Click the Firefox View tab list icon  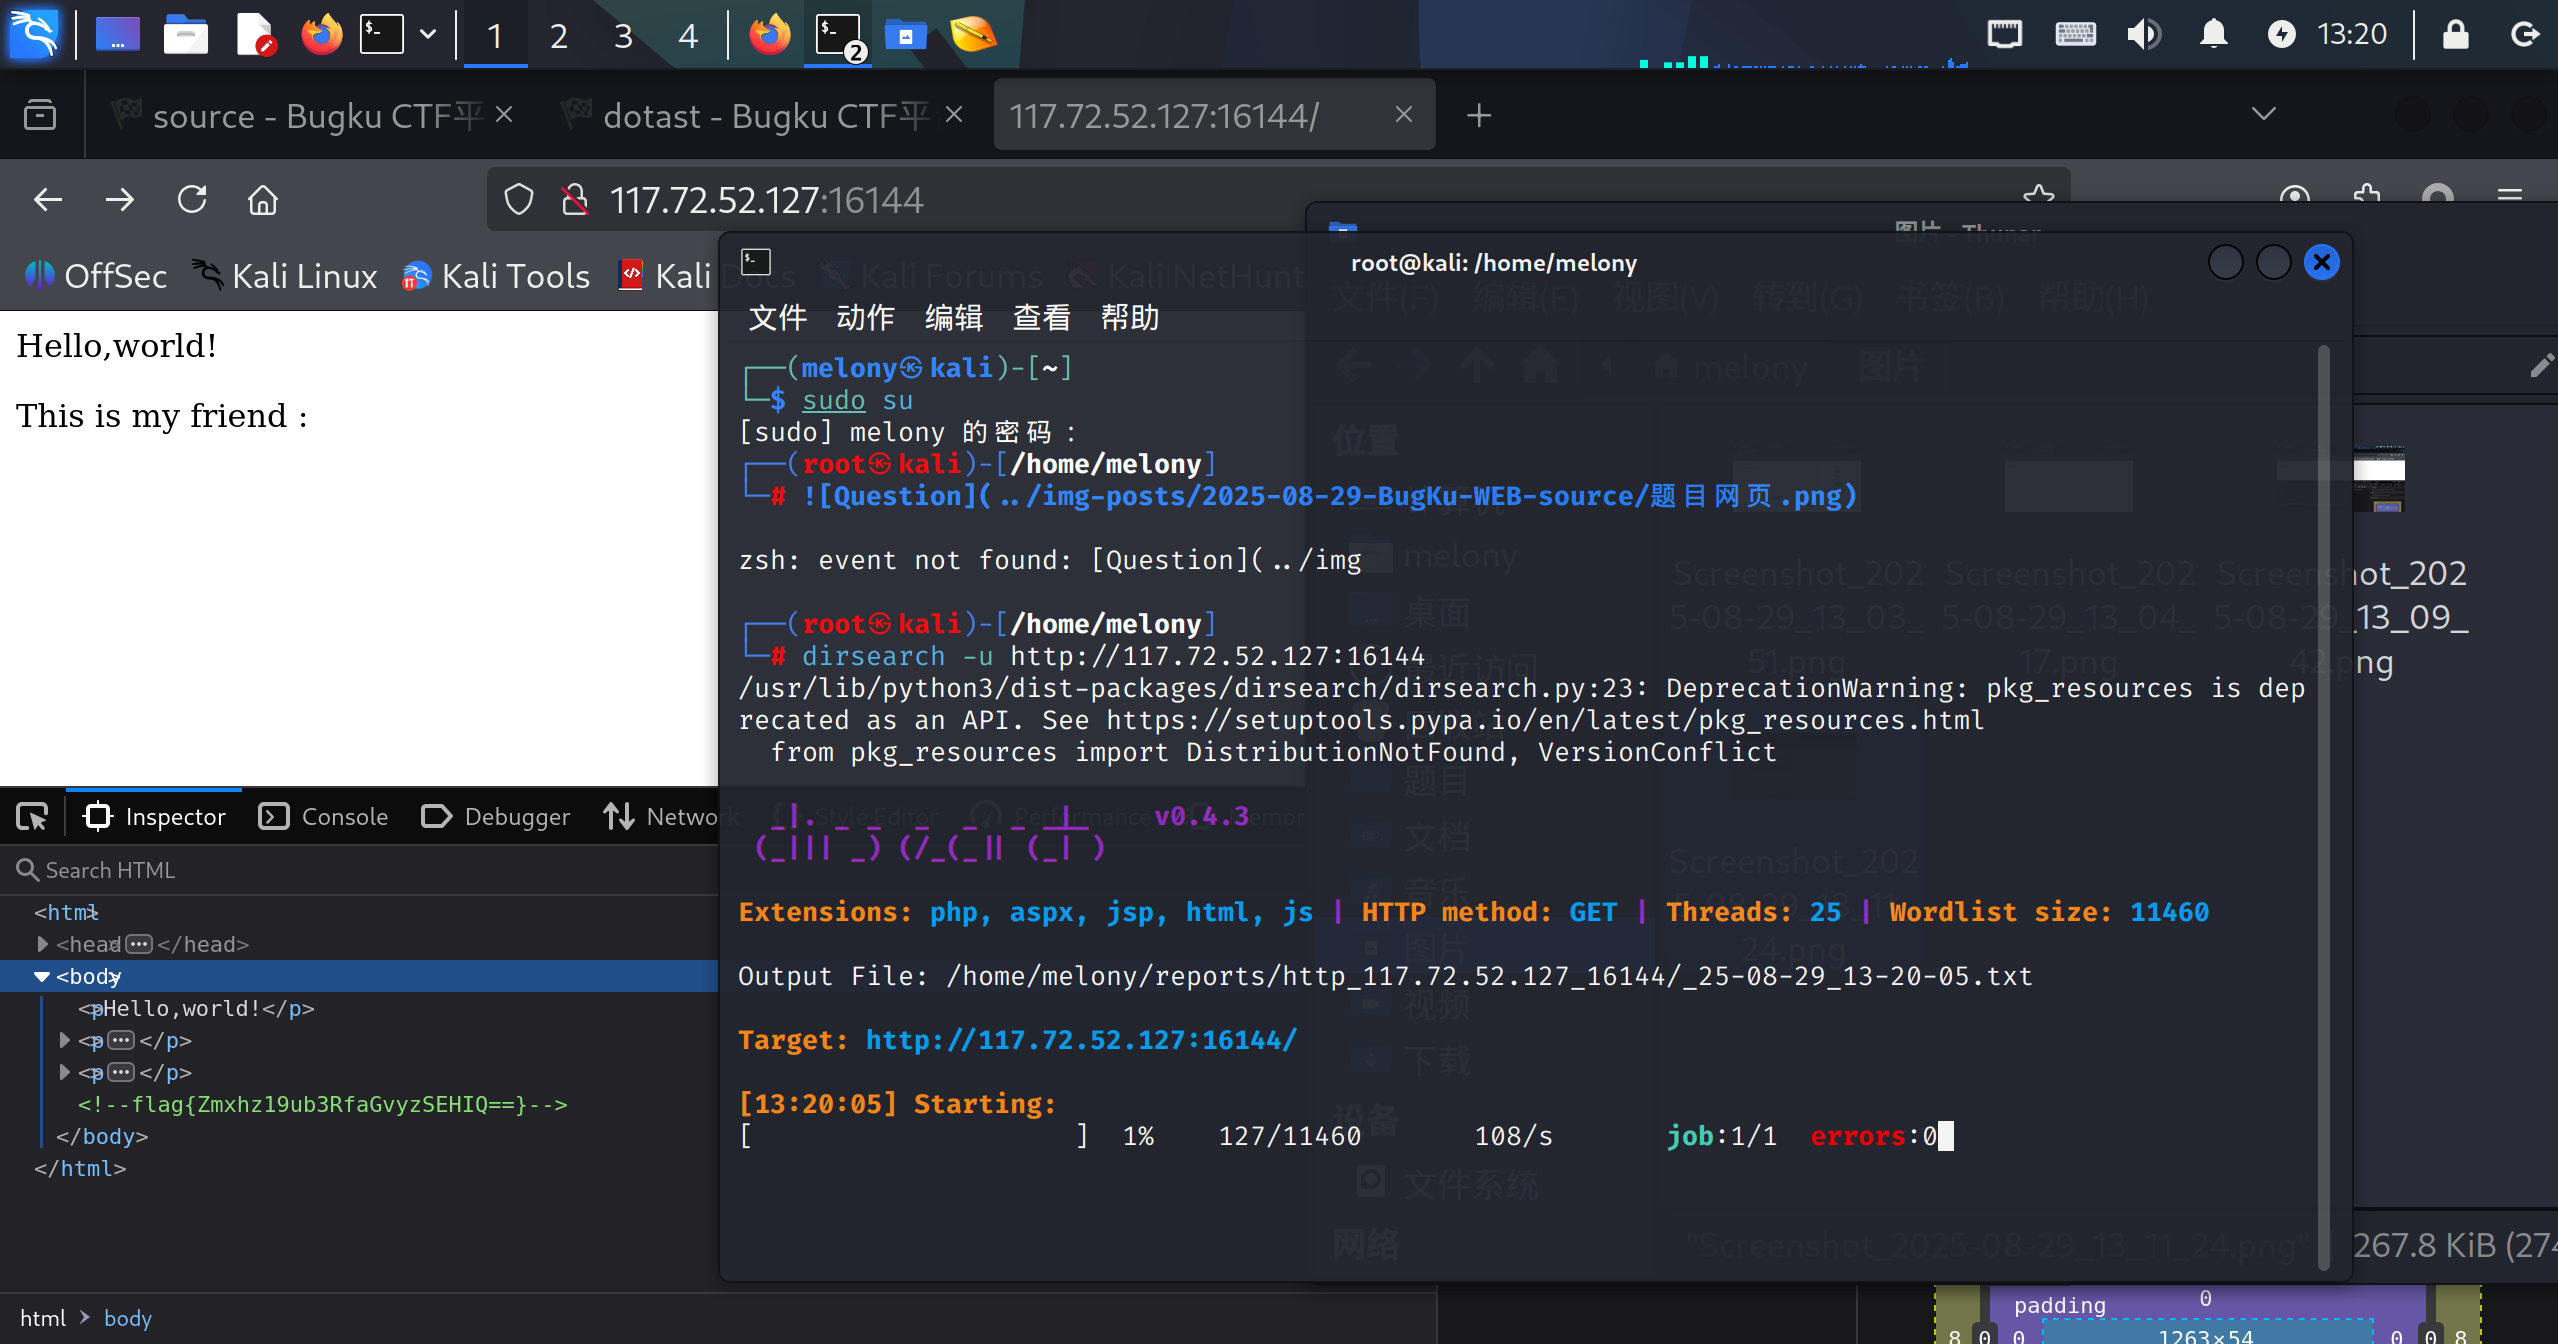point(40,115)
